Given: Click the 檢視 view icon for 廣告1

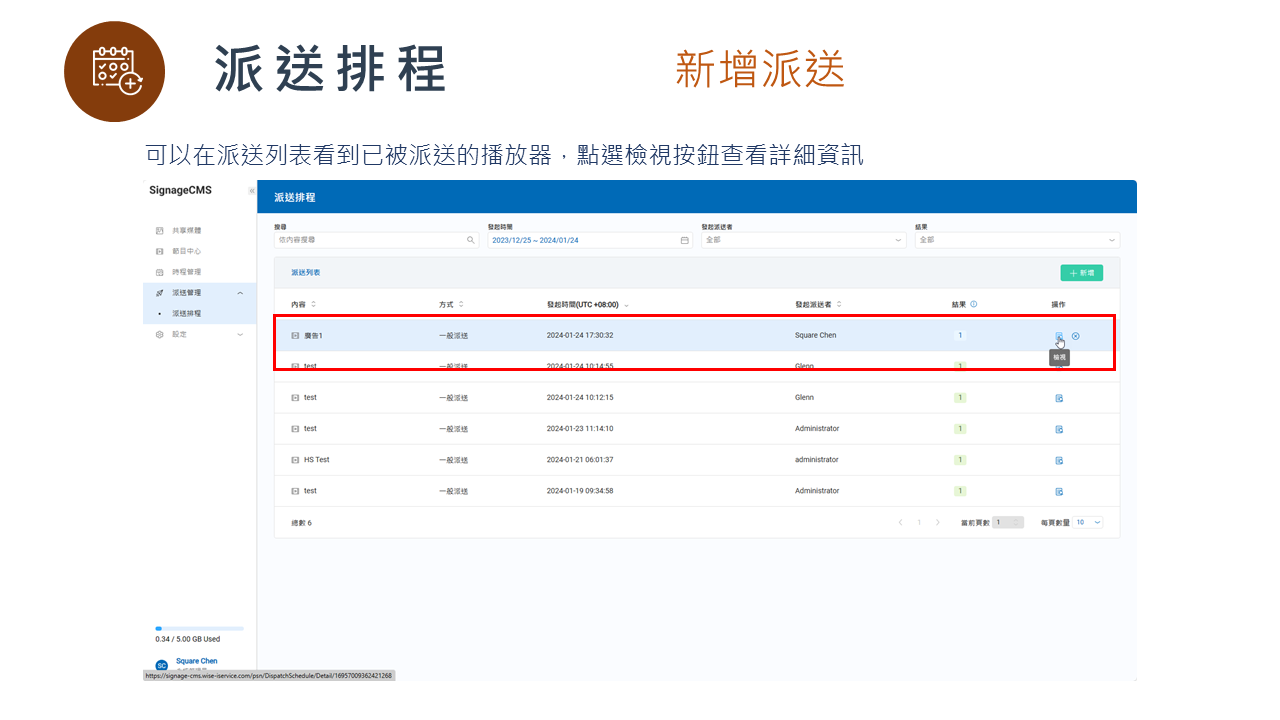Looking at the screenshot, I should tap(1059, 335).
